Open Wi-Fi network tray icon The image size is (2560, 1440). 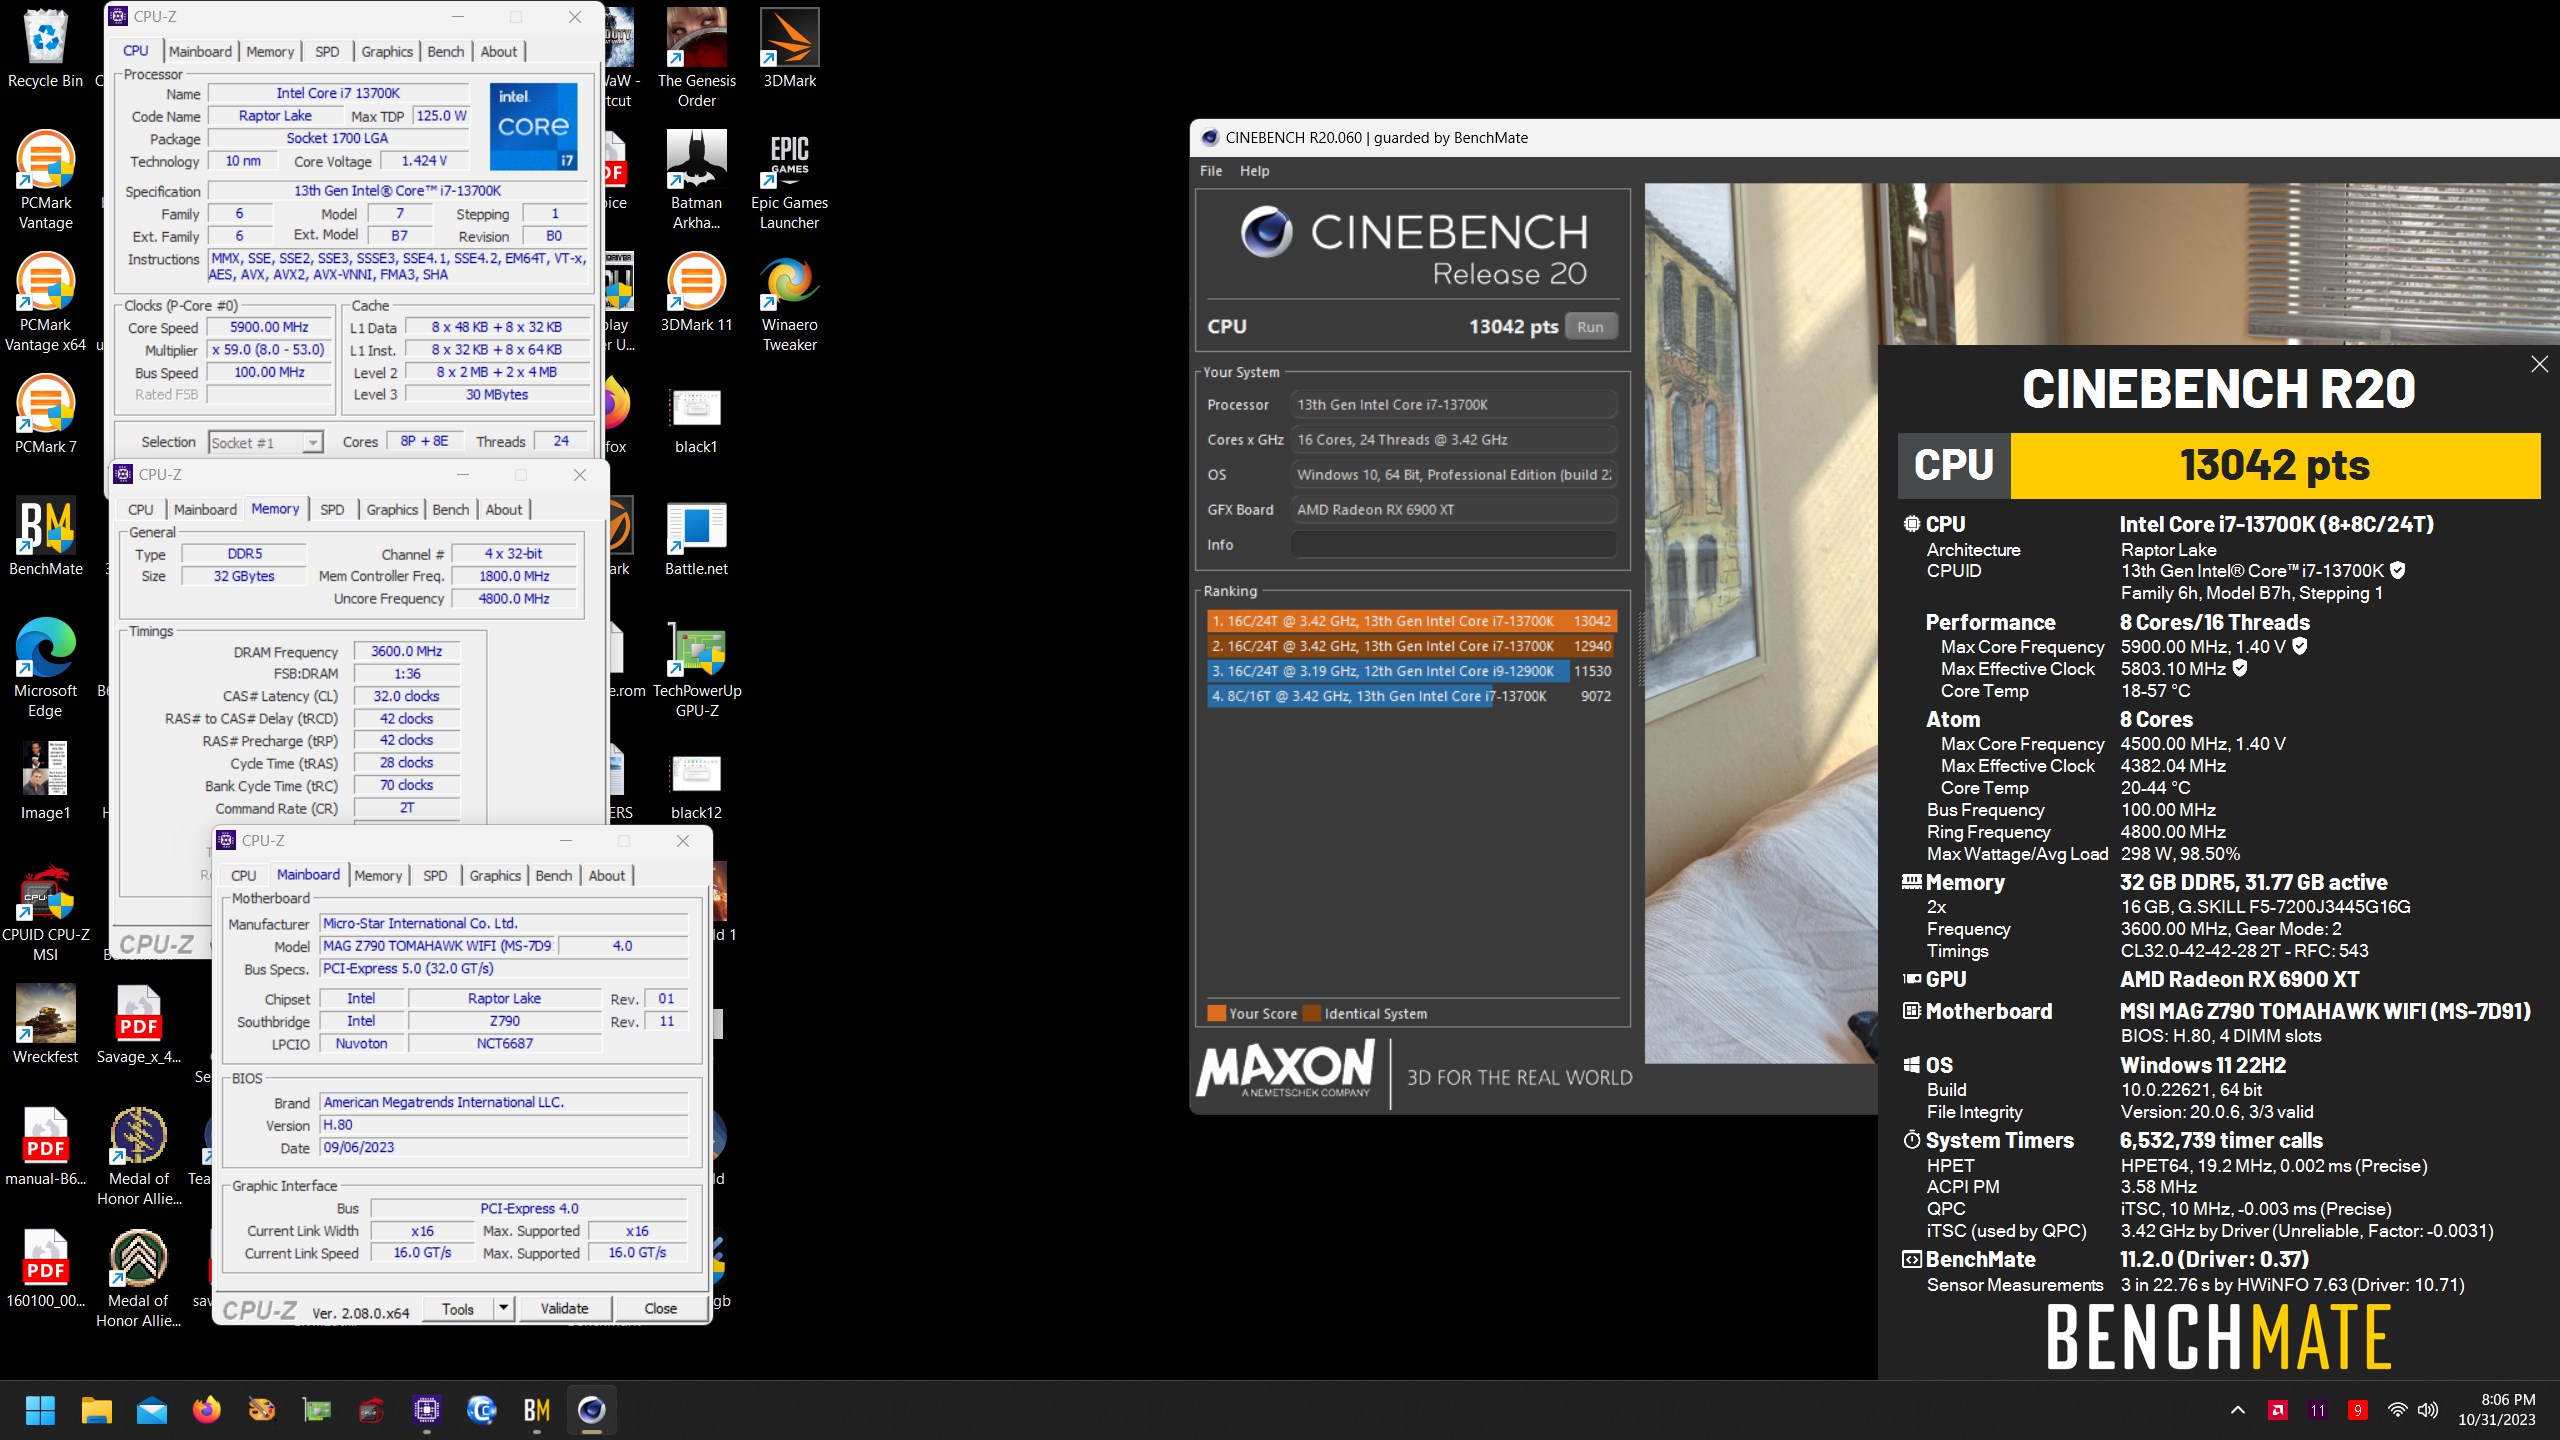(x=2396, y=1410)
